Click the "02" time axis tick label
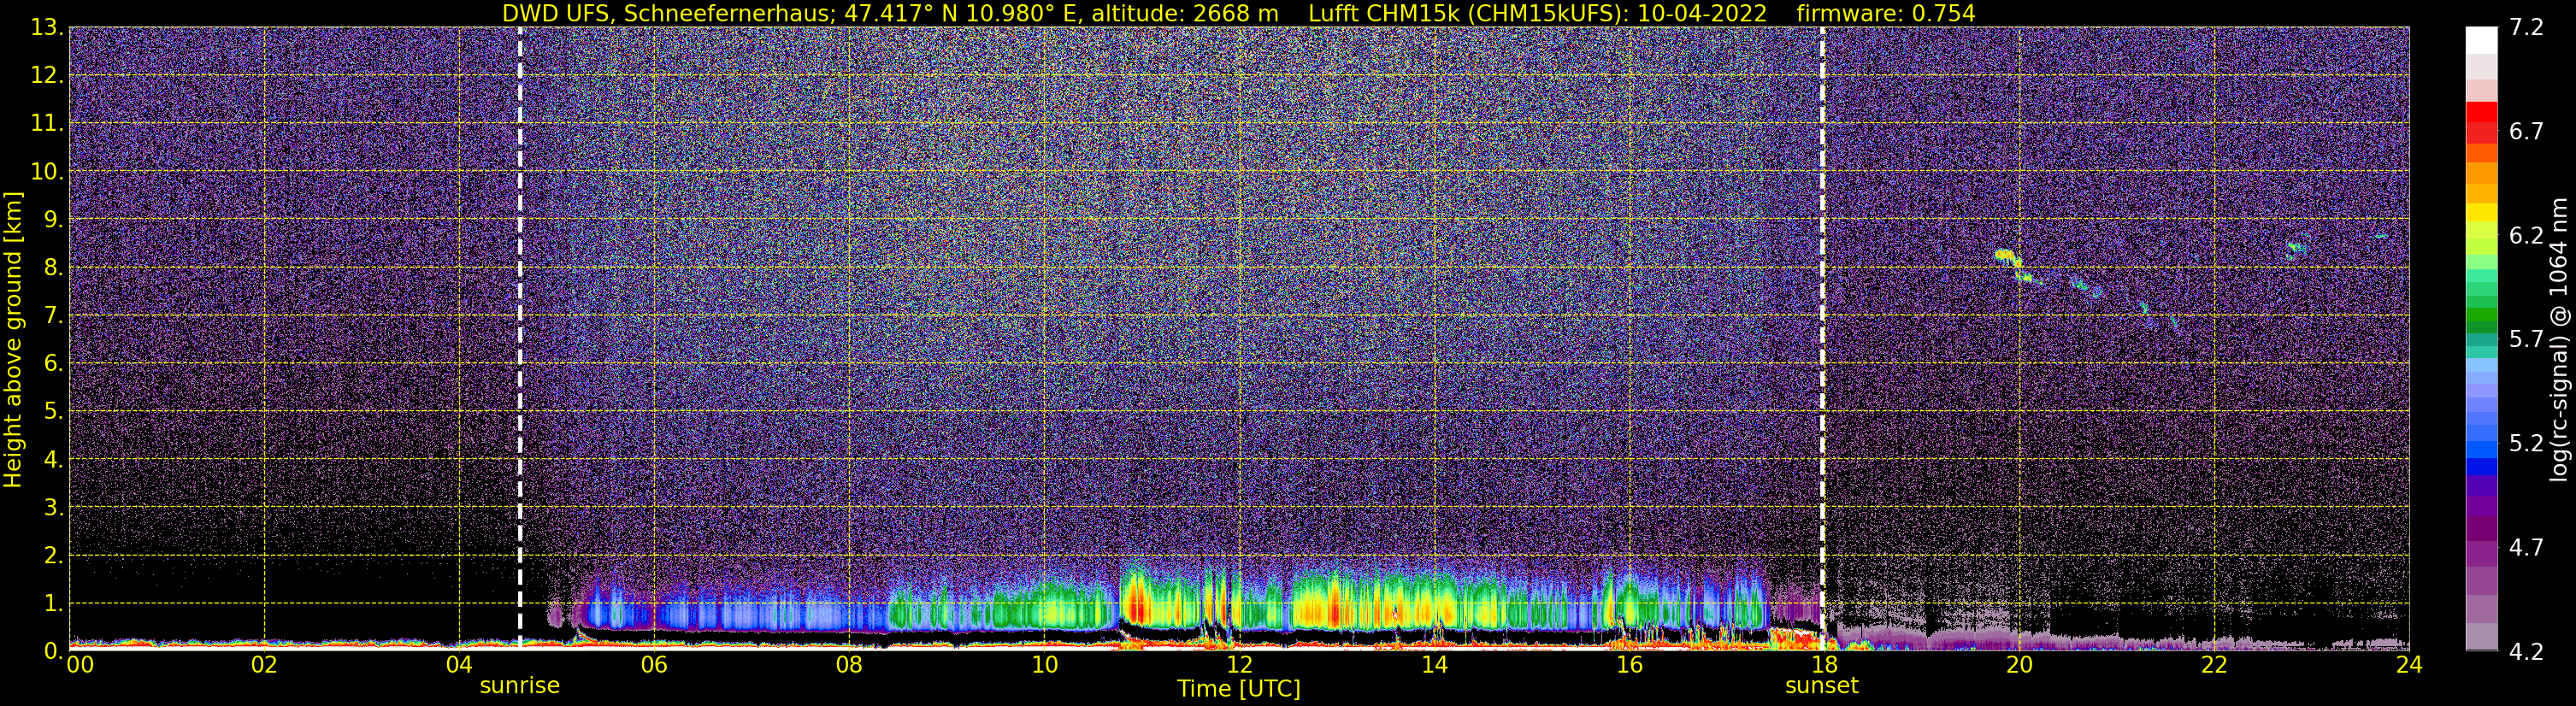Viewport: 2576px width, 706px height. pos(264,665)
